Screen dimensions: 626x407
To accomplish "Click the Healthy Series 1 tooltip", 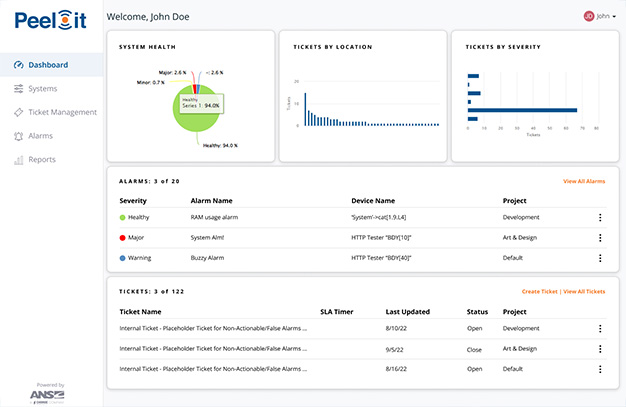I will (201, 103).
